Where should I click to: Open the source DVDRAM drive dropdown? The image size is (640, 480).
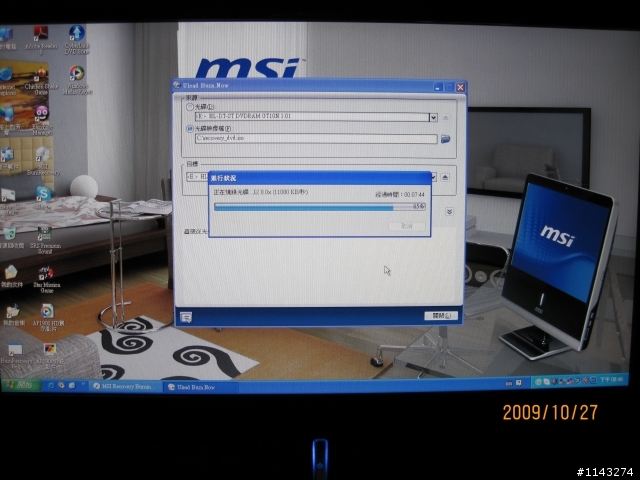tap(433, 118)
